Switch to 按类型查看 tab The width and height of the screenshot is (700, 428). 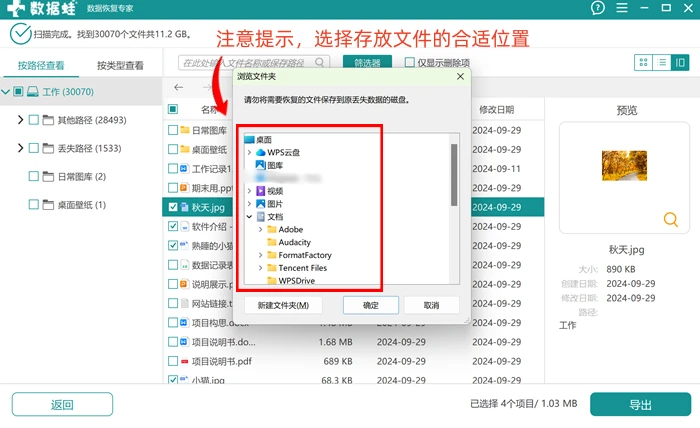pyautogui.click(x=120, y=66)
